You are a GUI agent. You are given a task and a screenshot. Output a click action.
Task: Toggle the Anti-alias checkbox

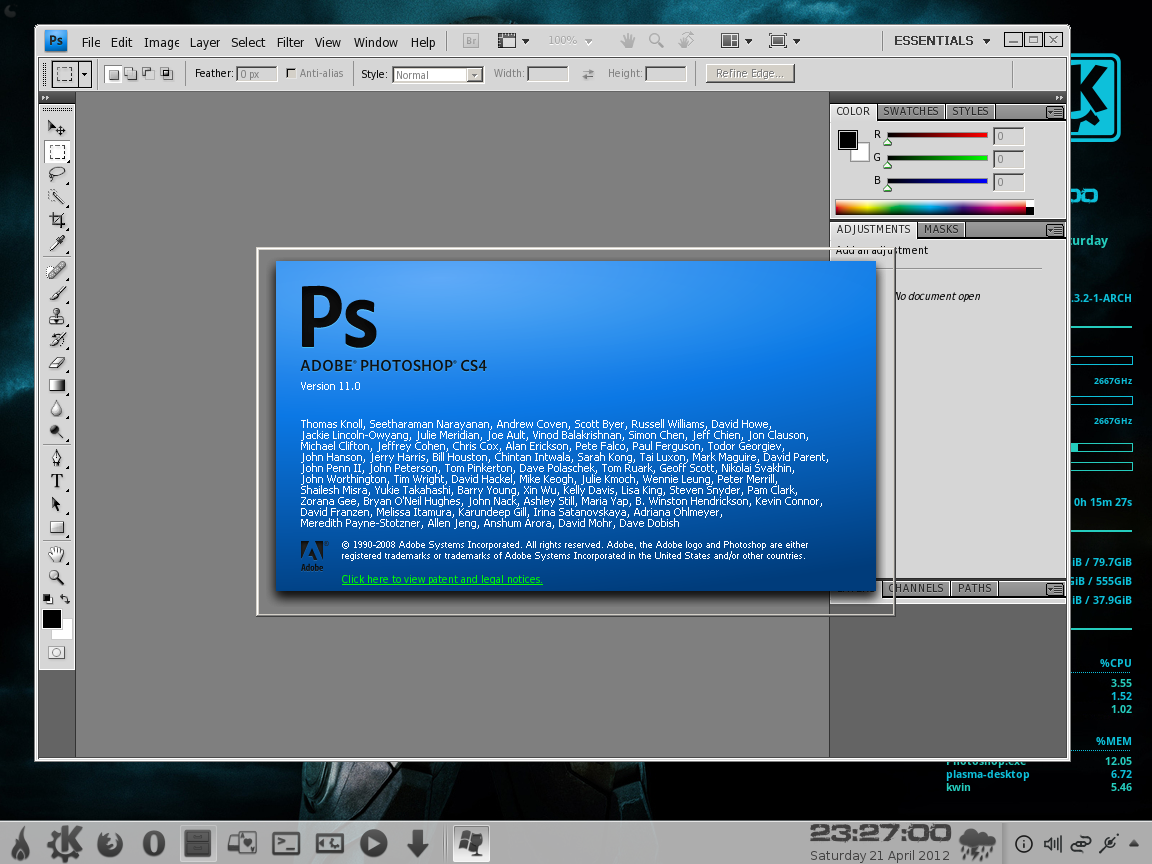[291, 74]
